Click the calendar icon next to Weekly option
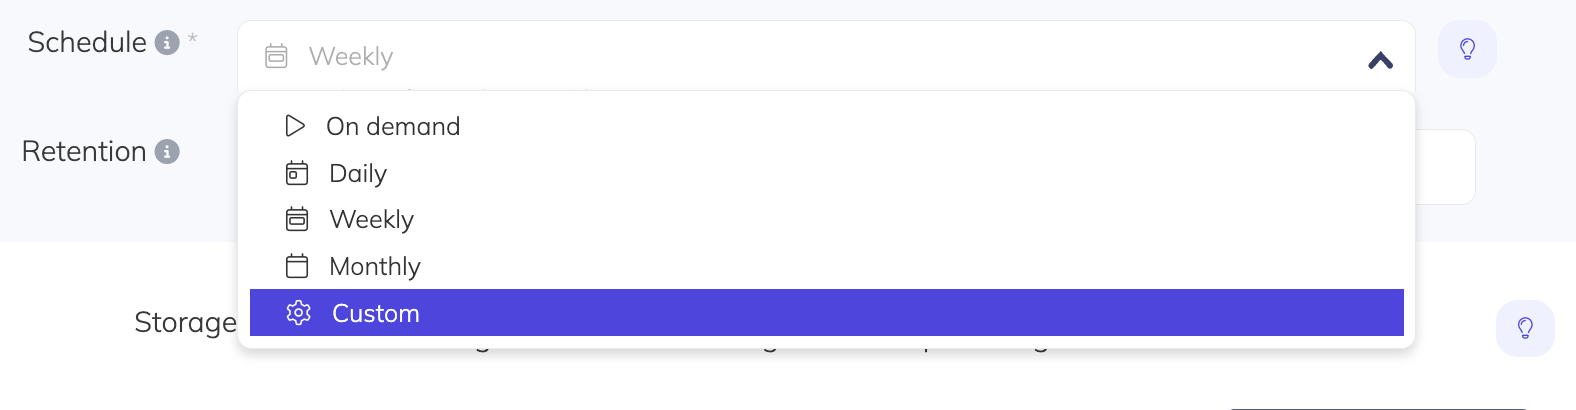The height and width of the screenshot is (410, 1576). (x=297, y=219)
